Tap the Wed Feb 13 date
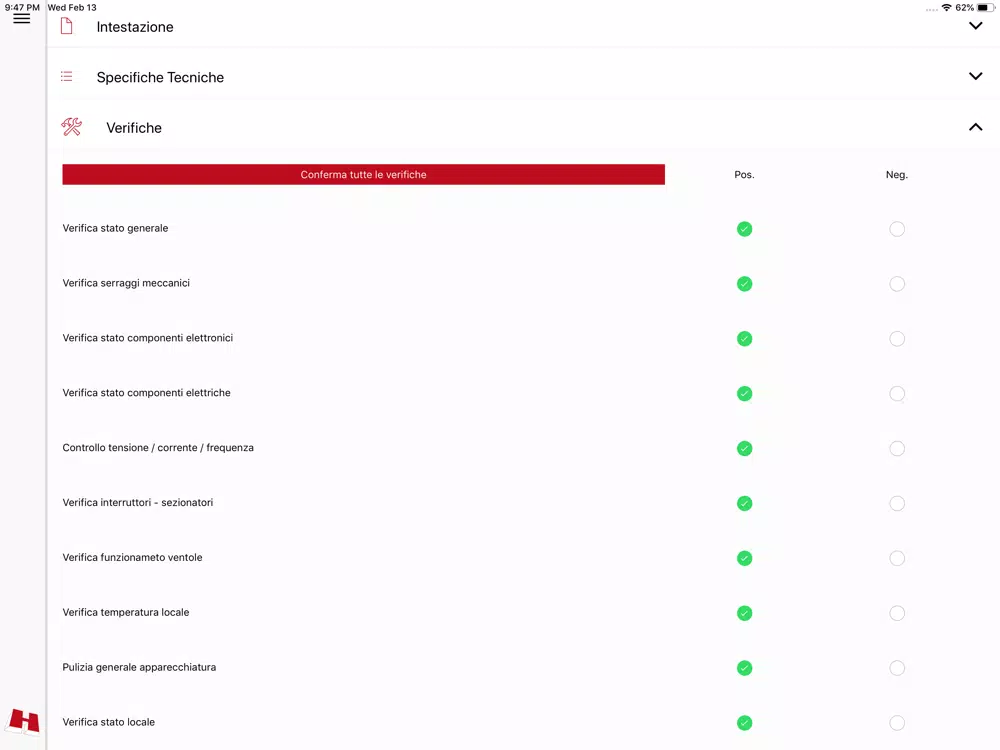The width and height of the screenshot is (1000, 750). click(72, 7)
